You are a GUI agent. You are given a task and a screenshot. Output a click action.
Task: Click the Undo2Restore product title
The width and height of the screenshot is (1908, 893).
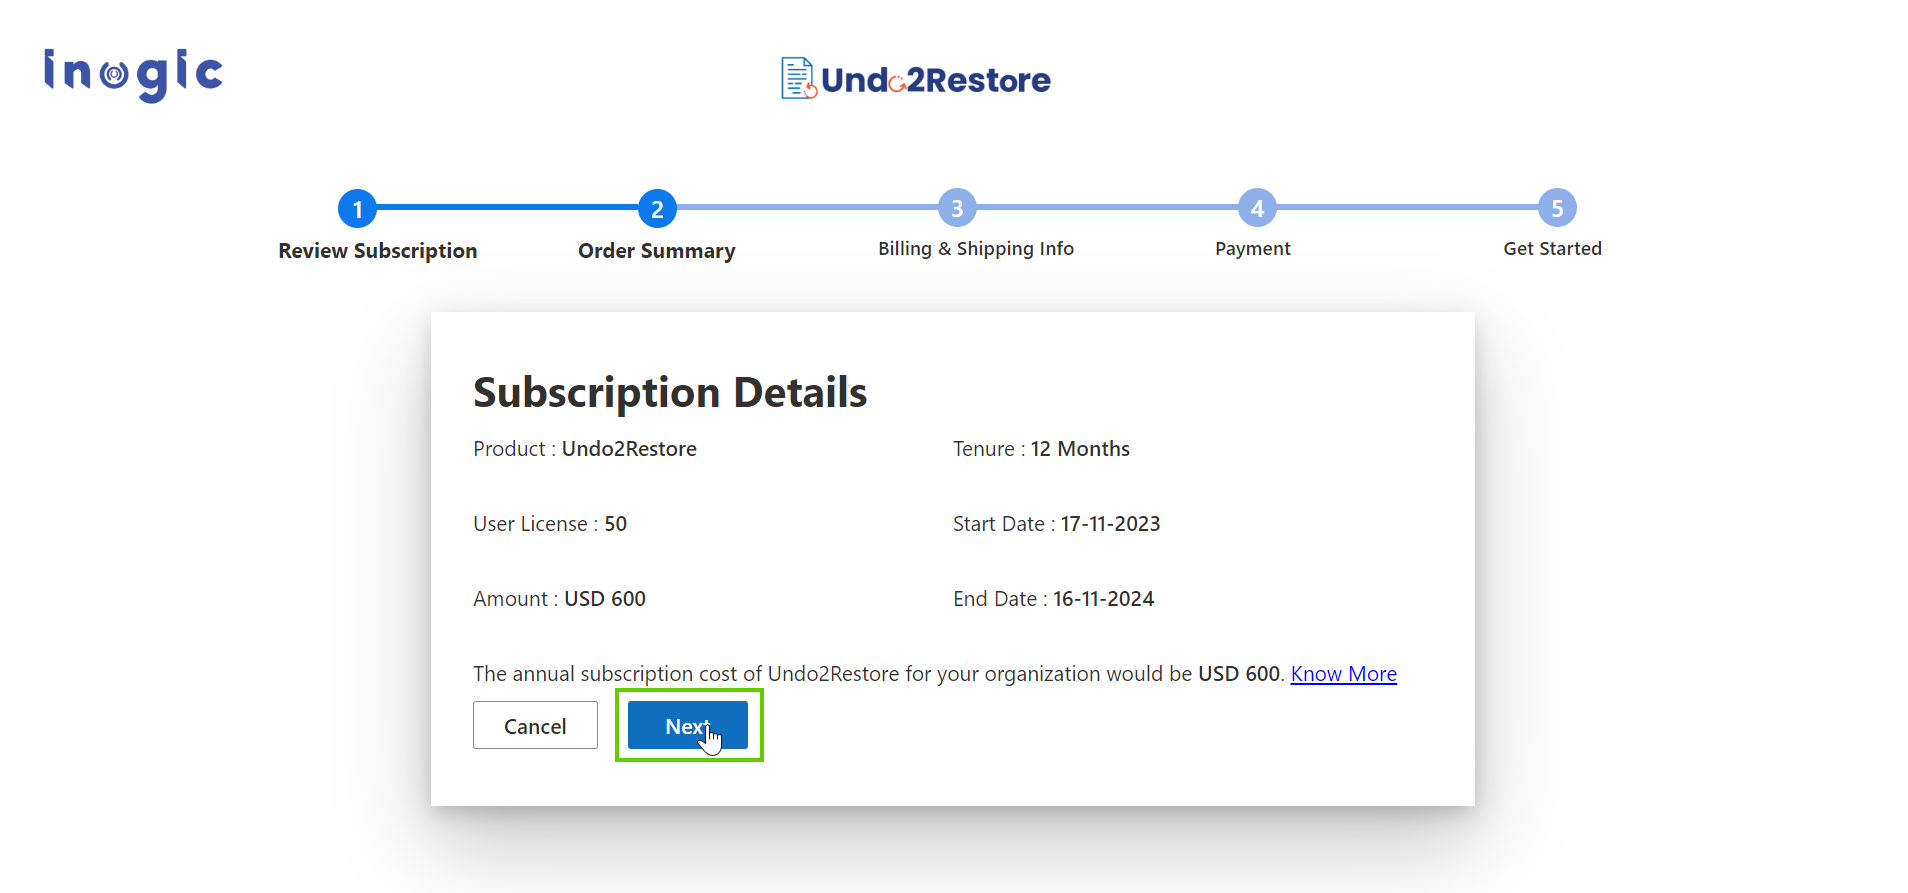point(935,80)
